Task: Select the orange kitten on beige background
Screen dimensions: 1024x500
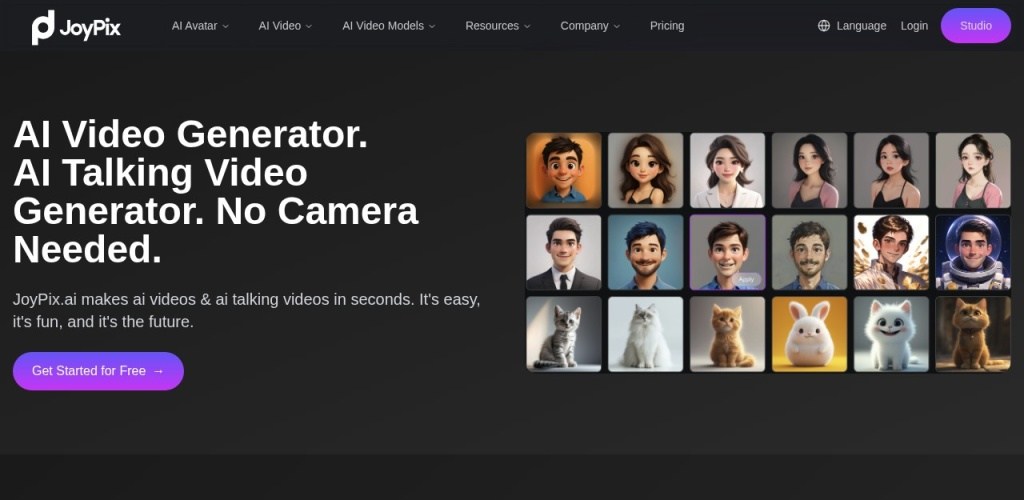Action: tap(727, 334)
